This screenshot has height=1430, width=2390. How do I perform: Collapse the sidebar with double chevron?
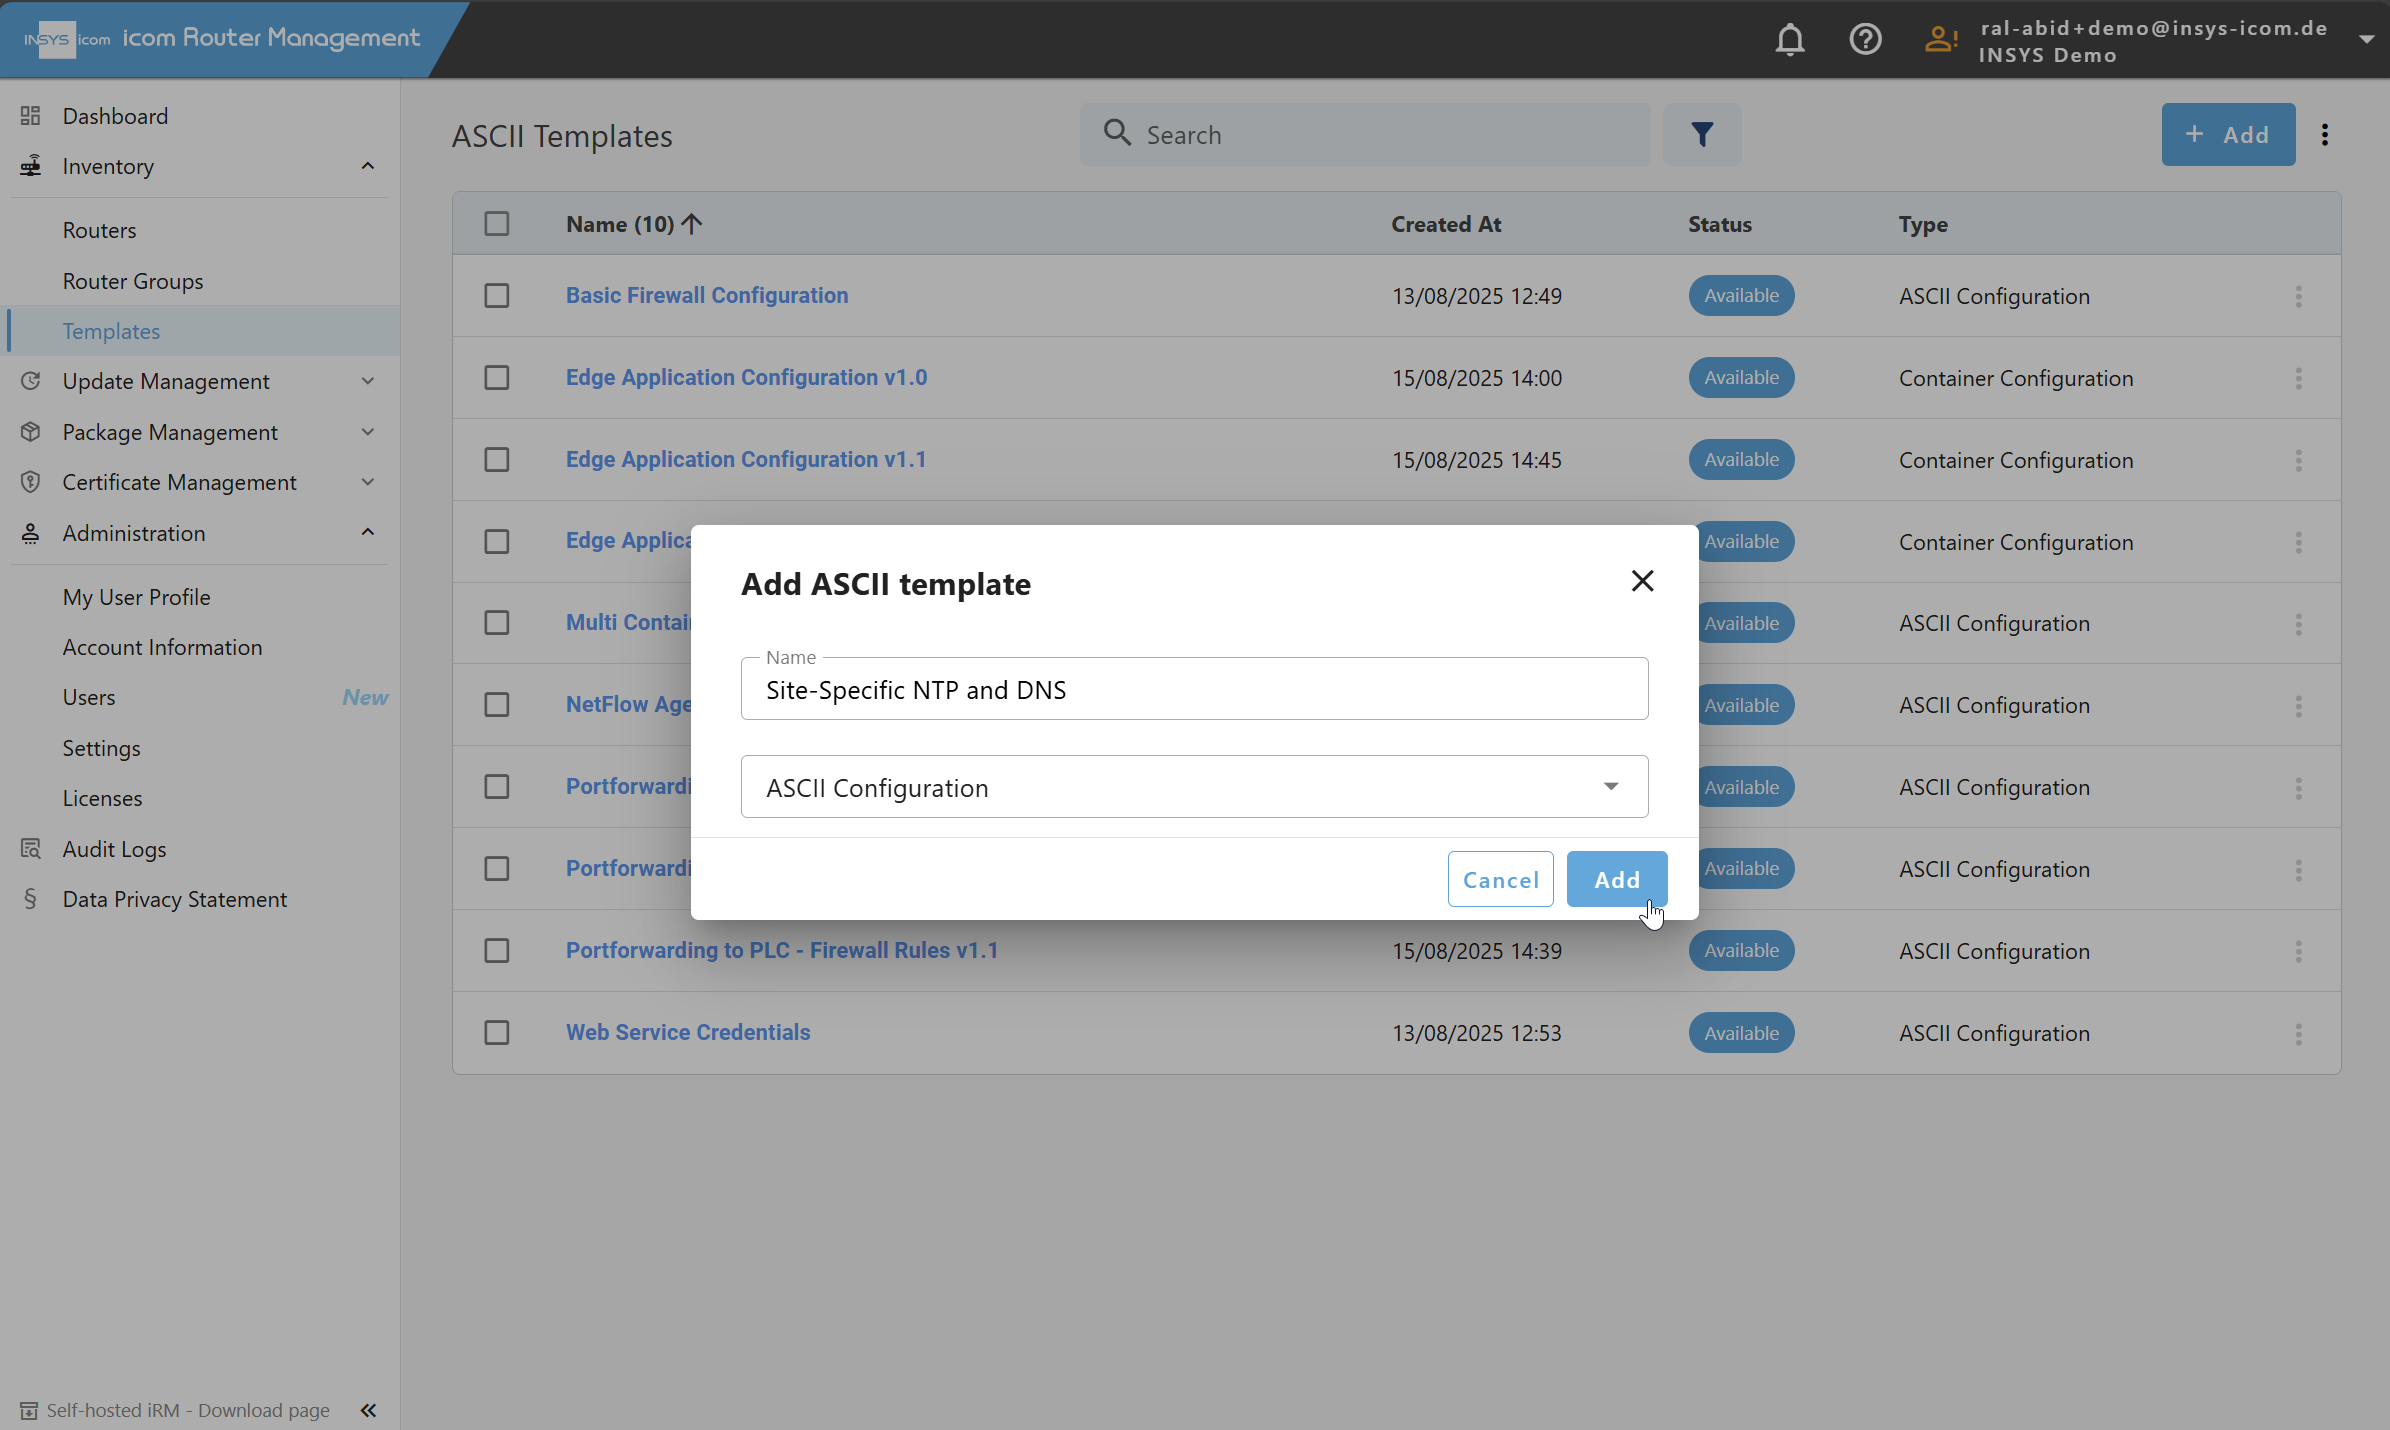pyautogui.click(x=368, y=1410)
